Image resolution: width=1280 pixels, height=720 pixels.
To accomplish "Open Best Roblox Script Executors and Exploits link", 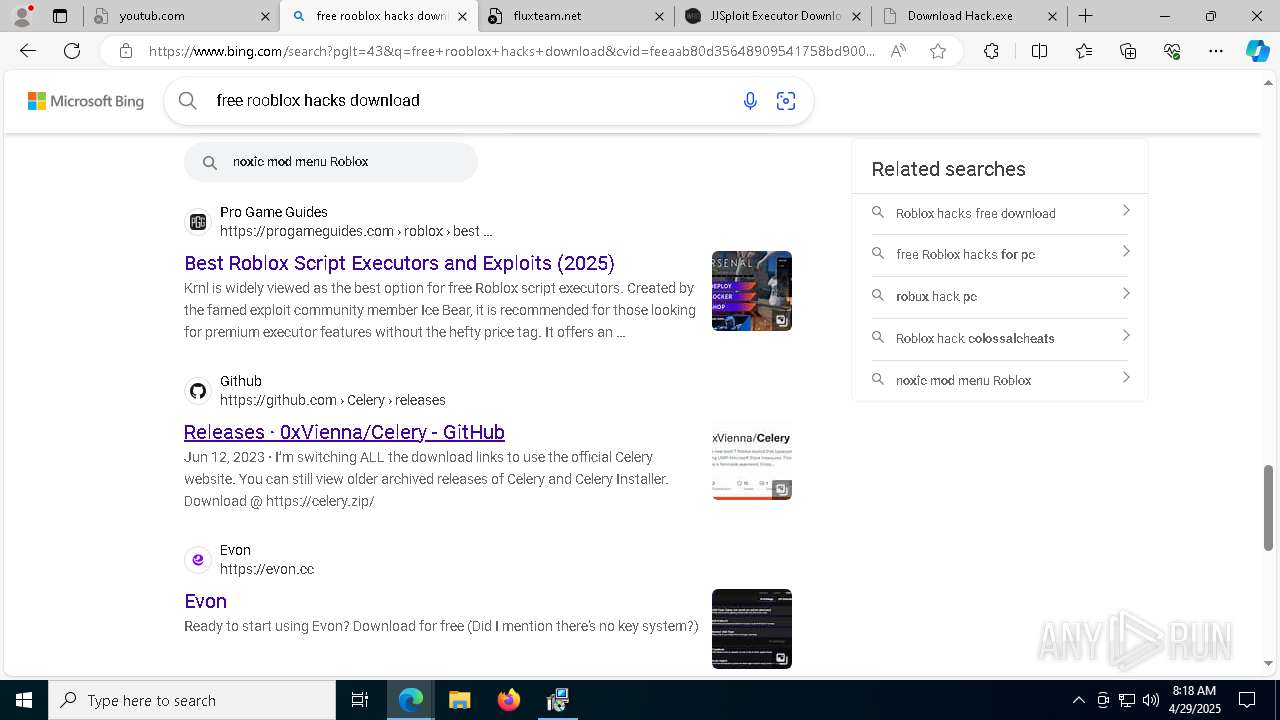I will [399, 263].
